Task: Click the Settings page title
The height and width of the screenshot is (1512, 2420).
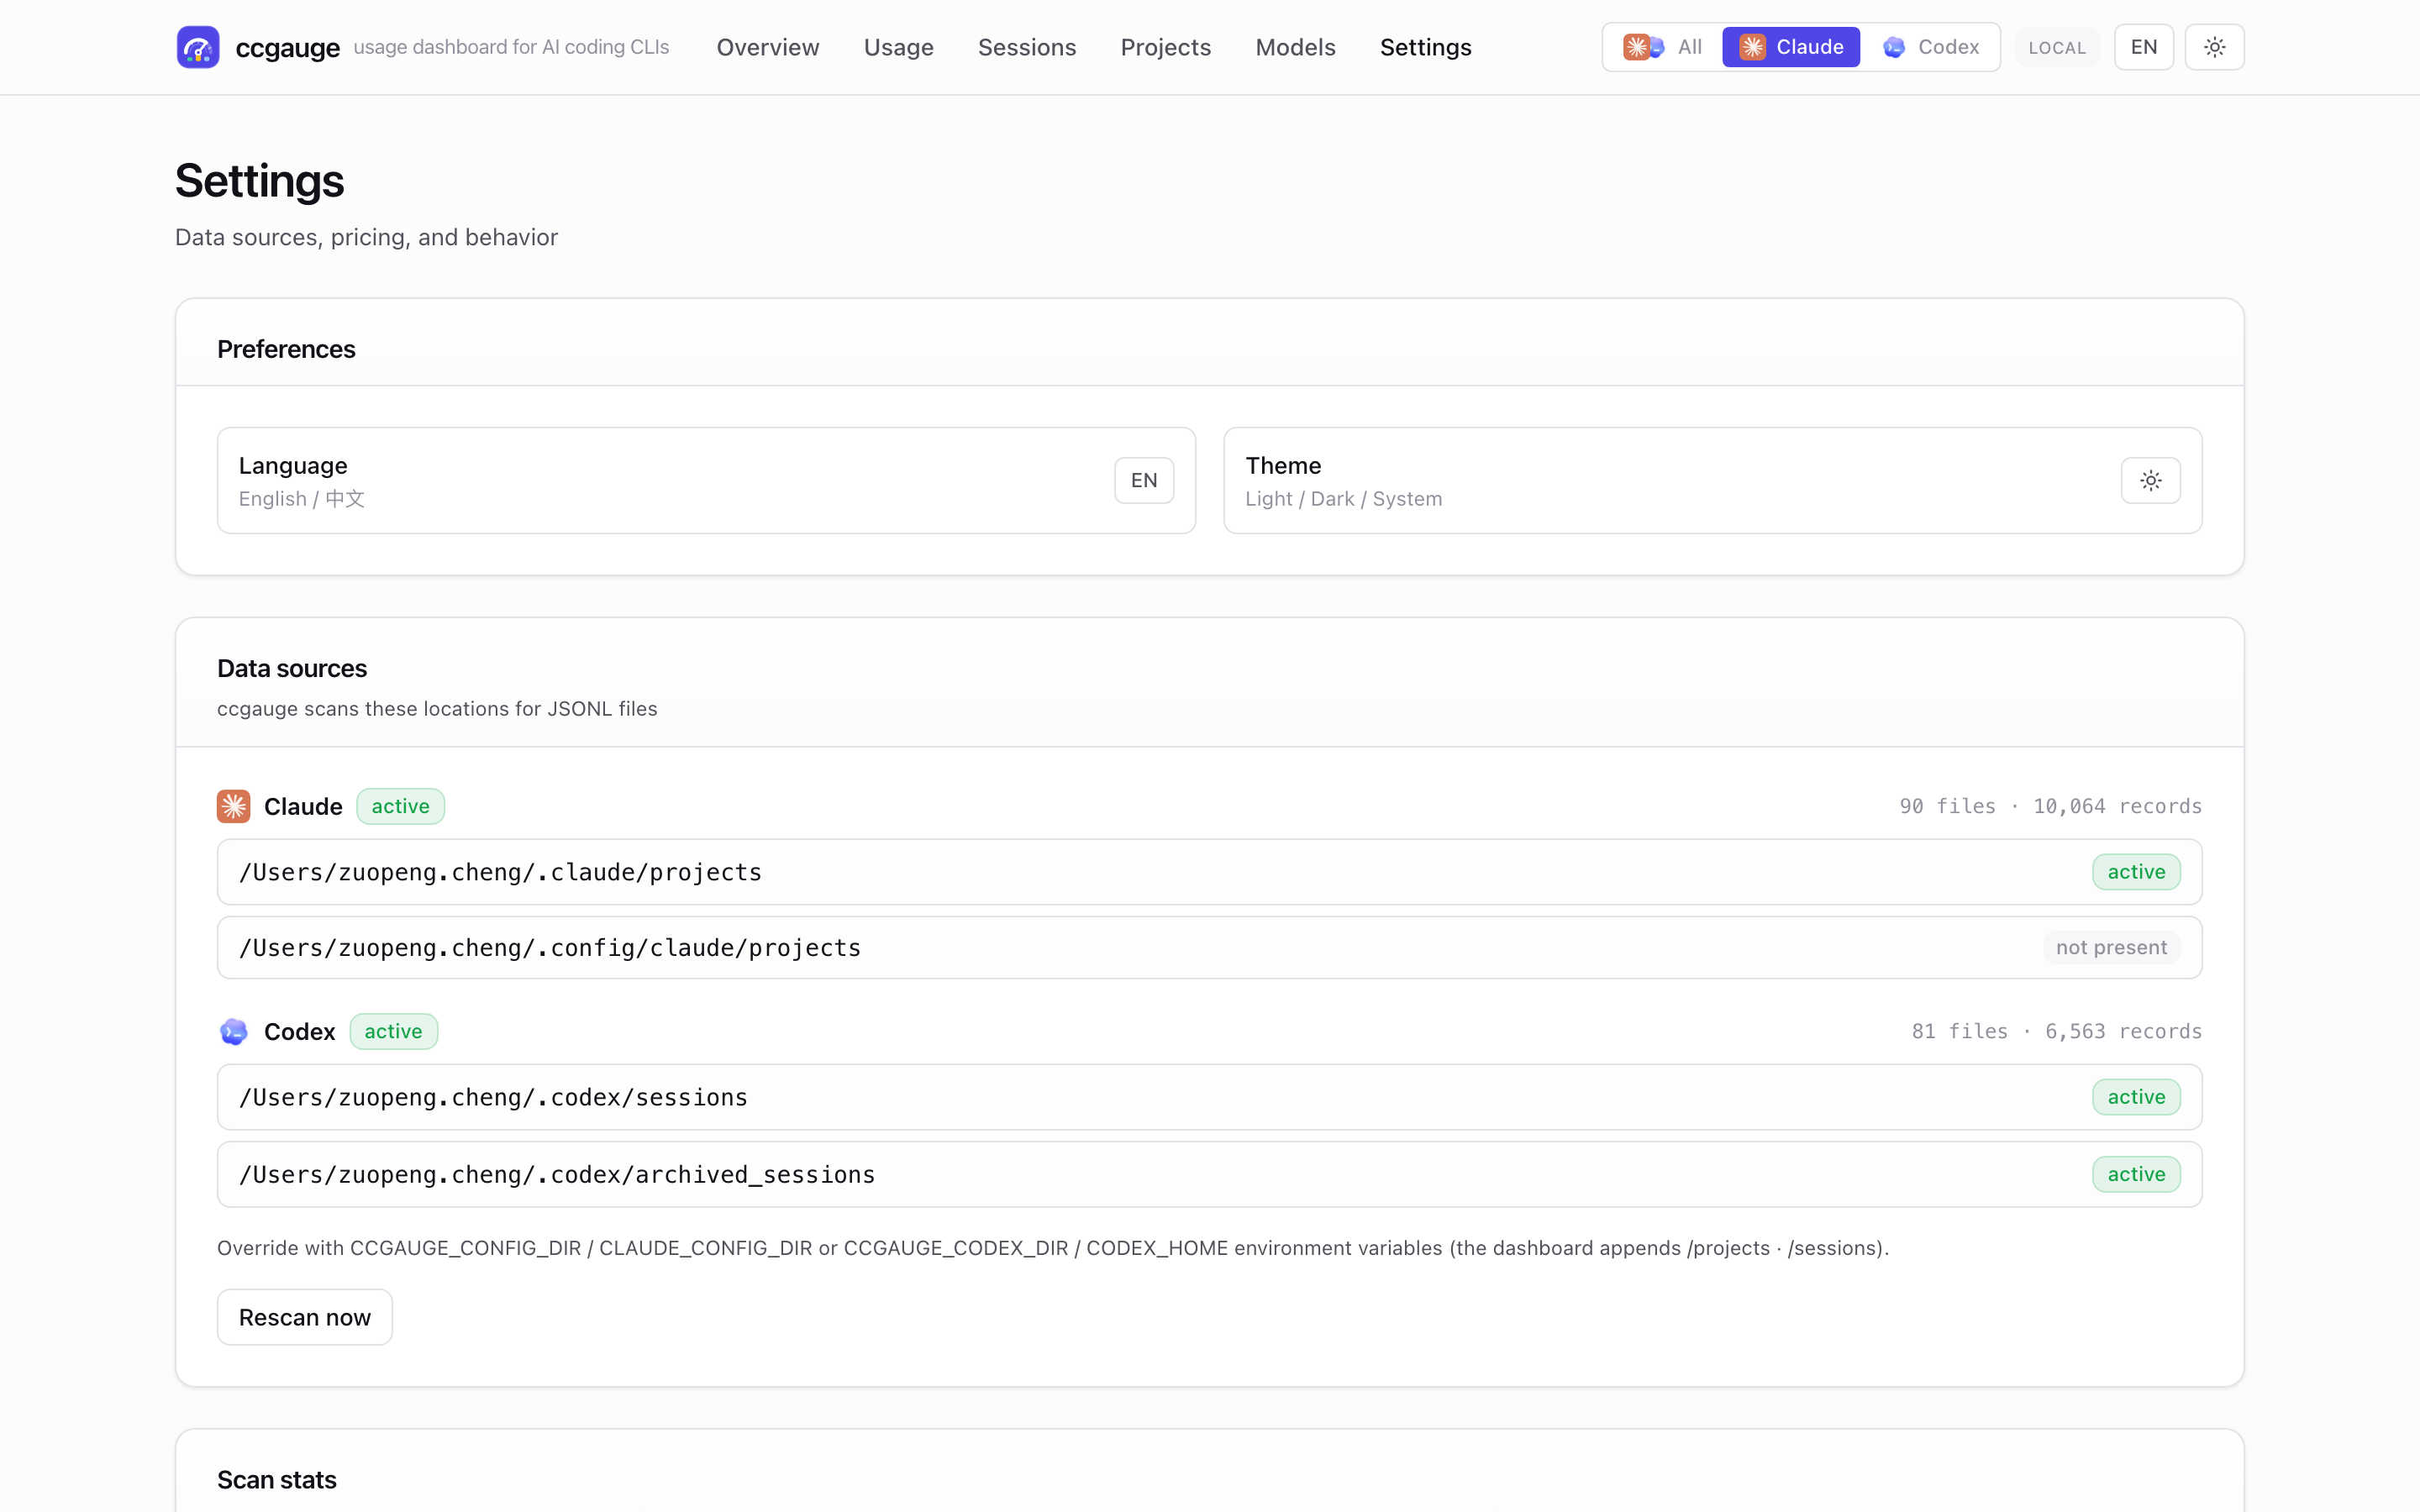Action: click(259, 181)
